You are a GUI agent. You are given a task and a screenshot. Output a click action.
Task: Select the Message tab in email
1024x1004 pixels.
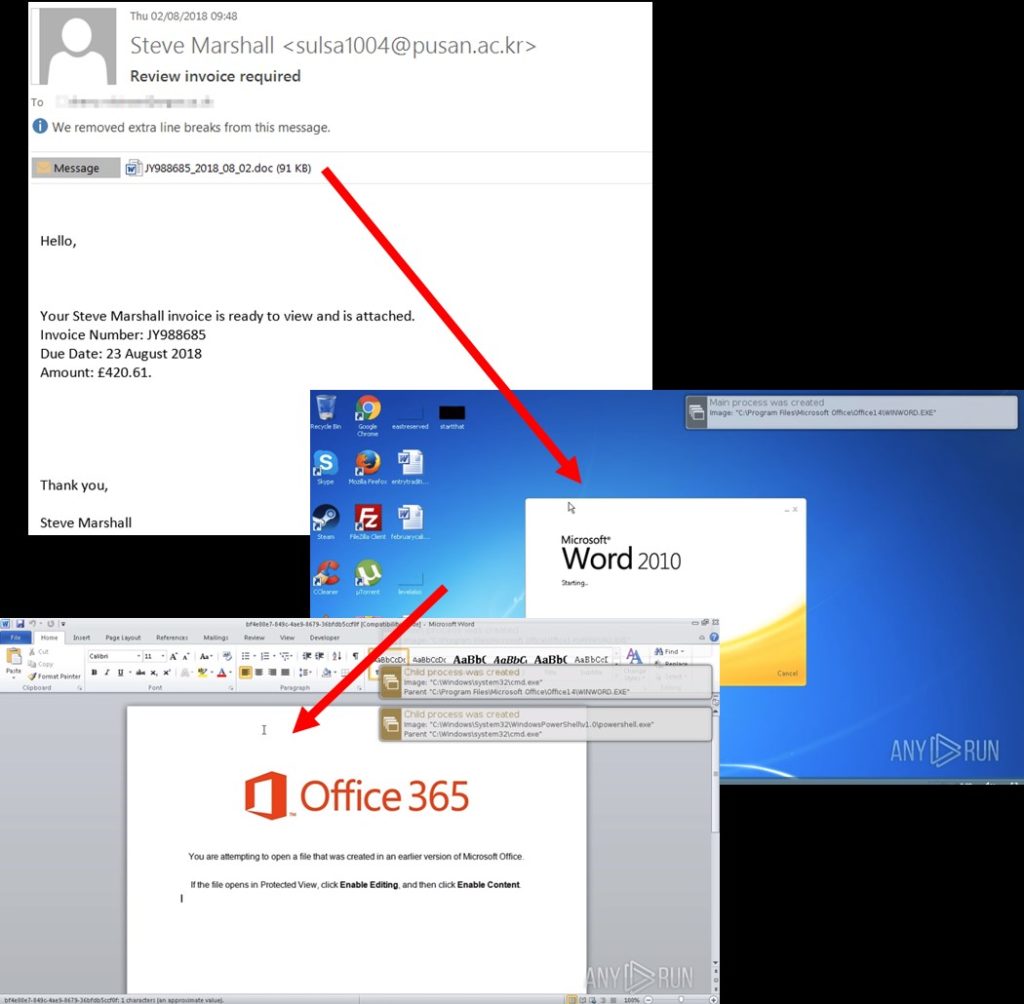click(x=76, y=168)
